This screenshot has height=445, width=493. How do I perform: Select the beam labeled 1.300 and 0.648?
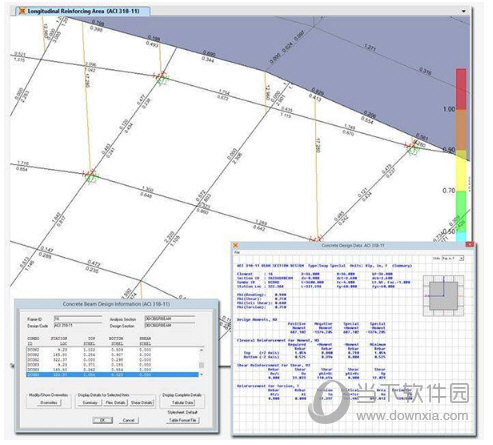(x=147, y=191)
